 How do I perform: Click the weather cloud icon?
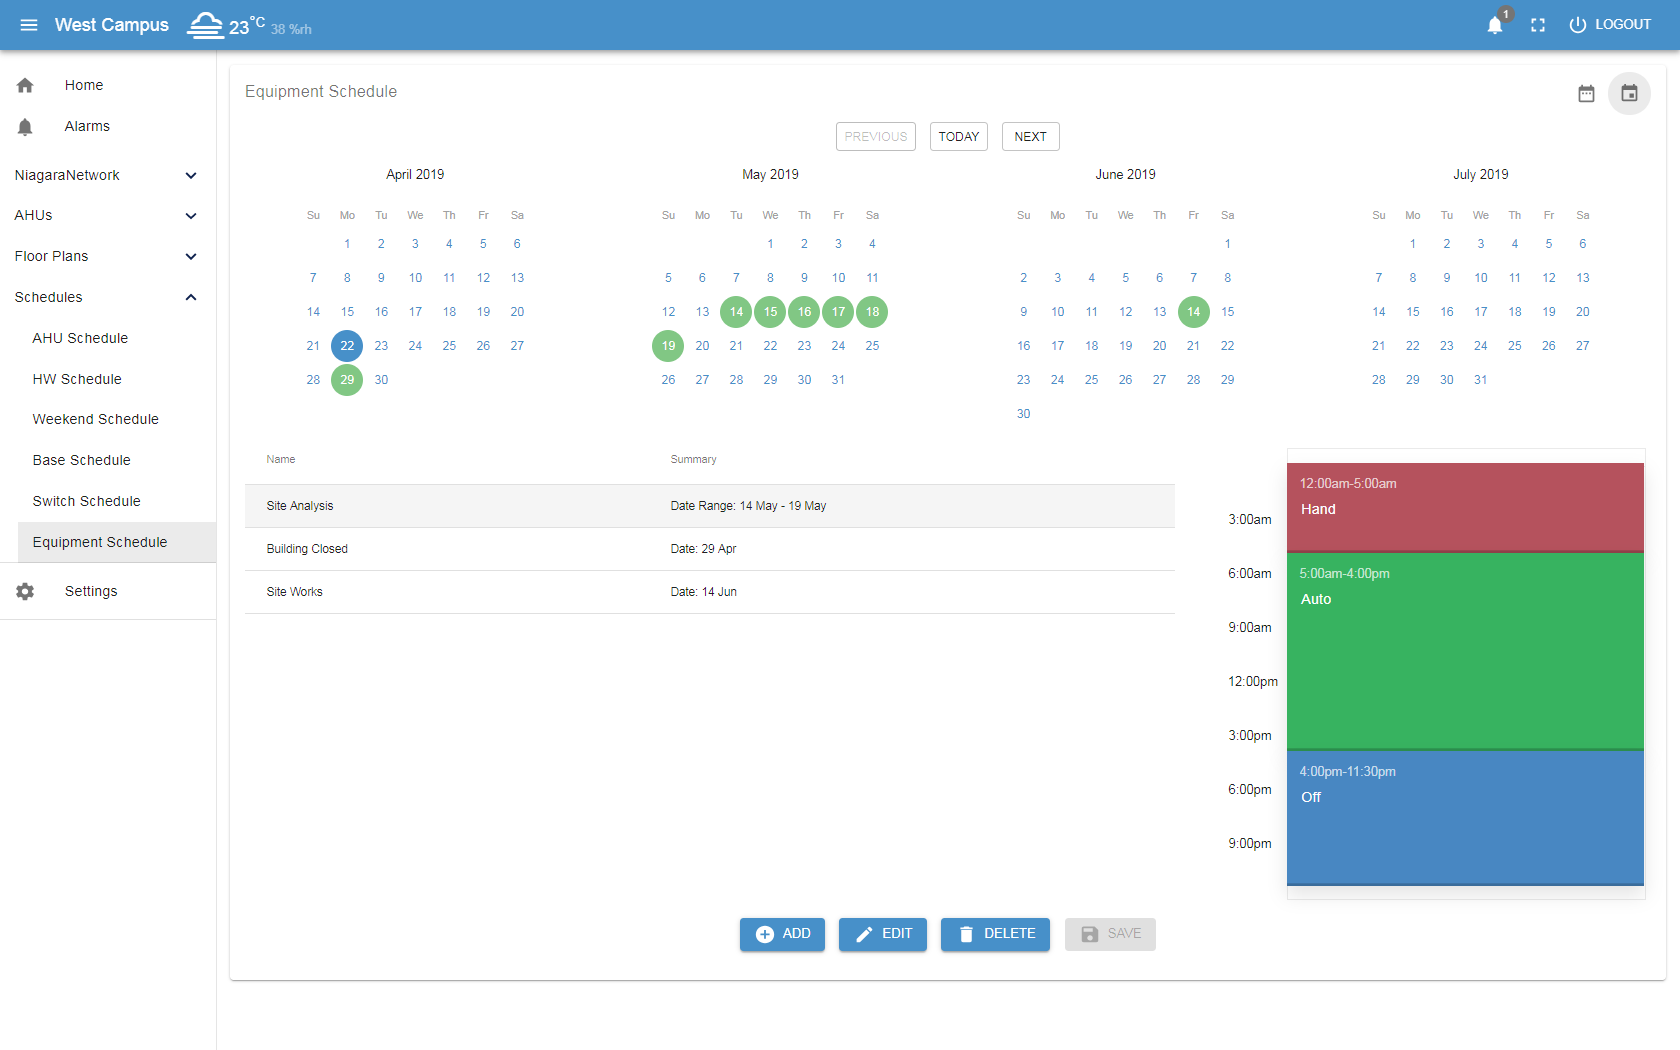click(205, 25)
